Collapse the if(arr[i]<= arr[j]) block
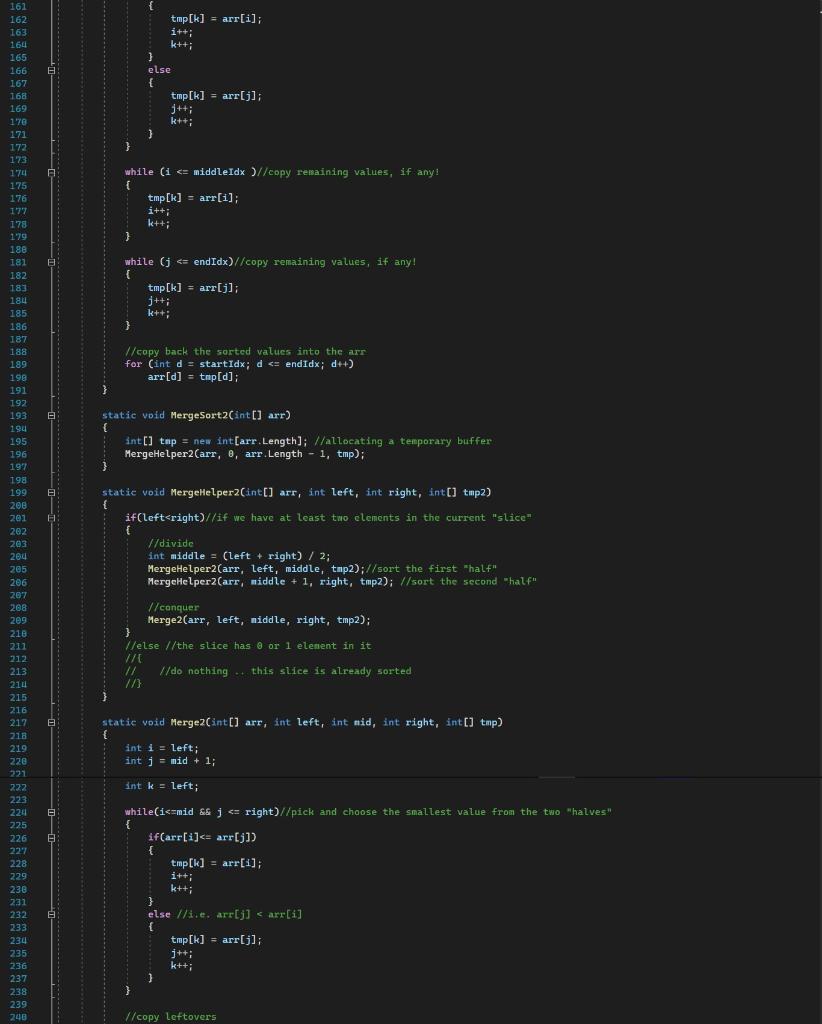 click(51, 837)
